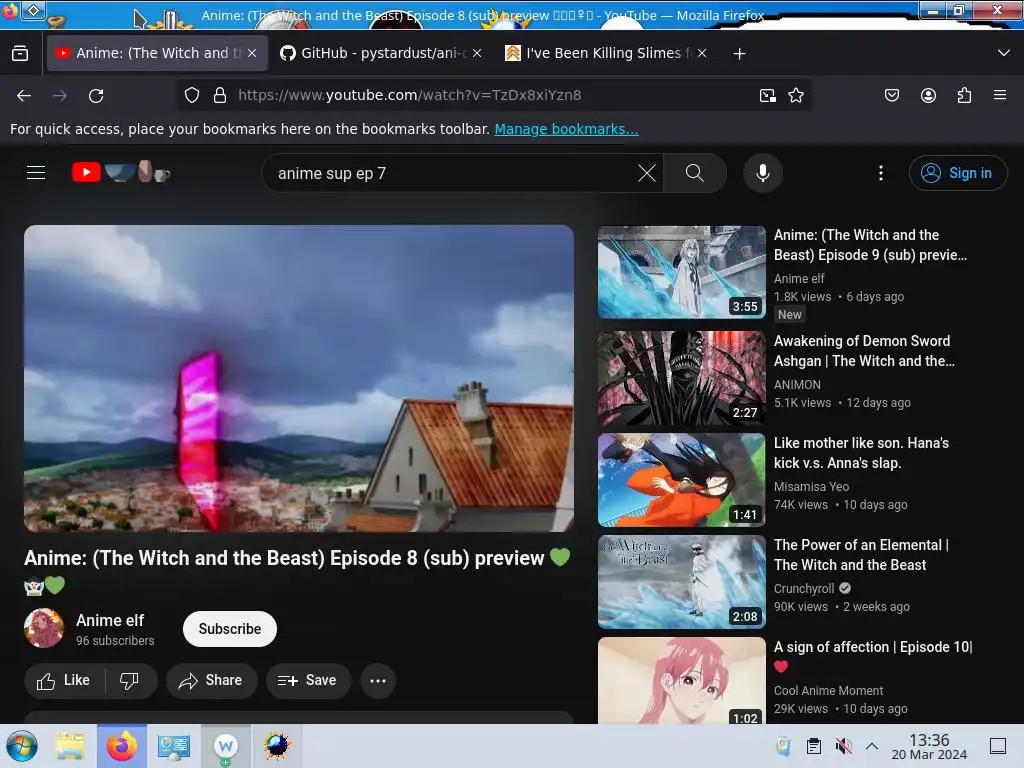
Task: Submit search with the magnifier button
Action: coord(695,173)
